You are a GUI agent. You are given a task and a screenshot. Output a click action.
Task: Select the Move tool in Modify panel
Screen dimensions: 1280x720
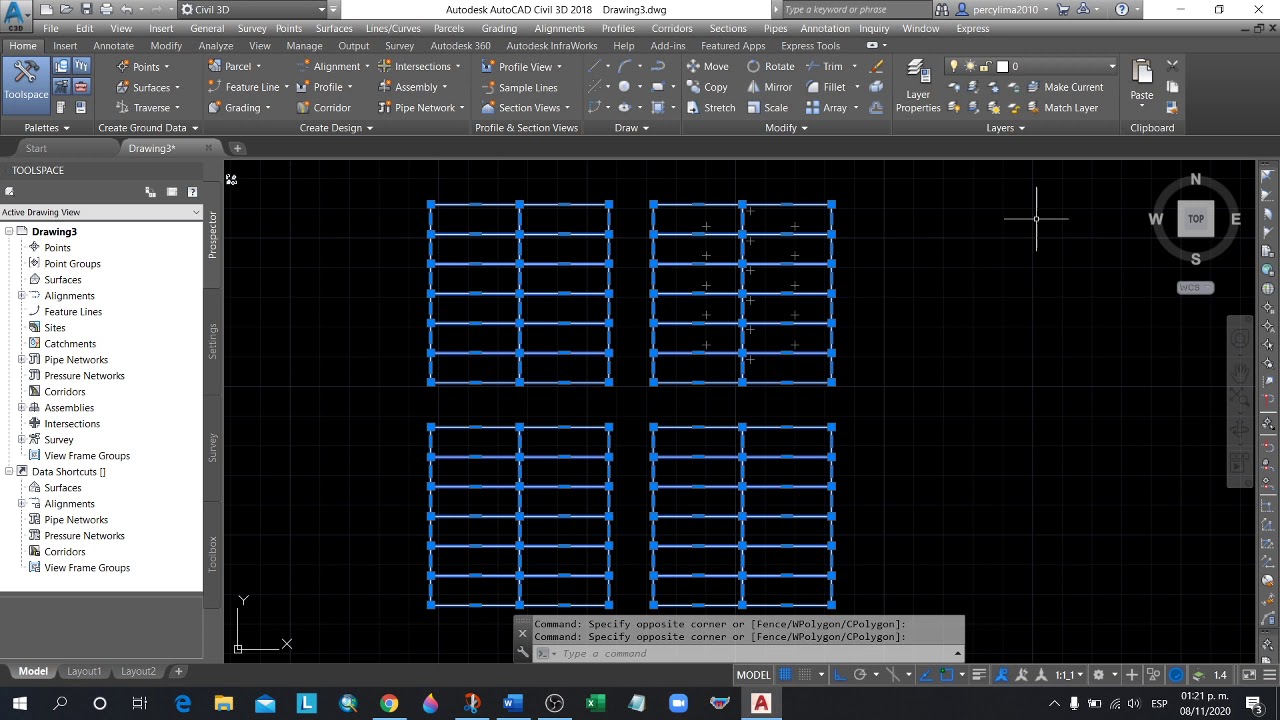click(707, 66)
